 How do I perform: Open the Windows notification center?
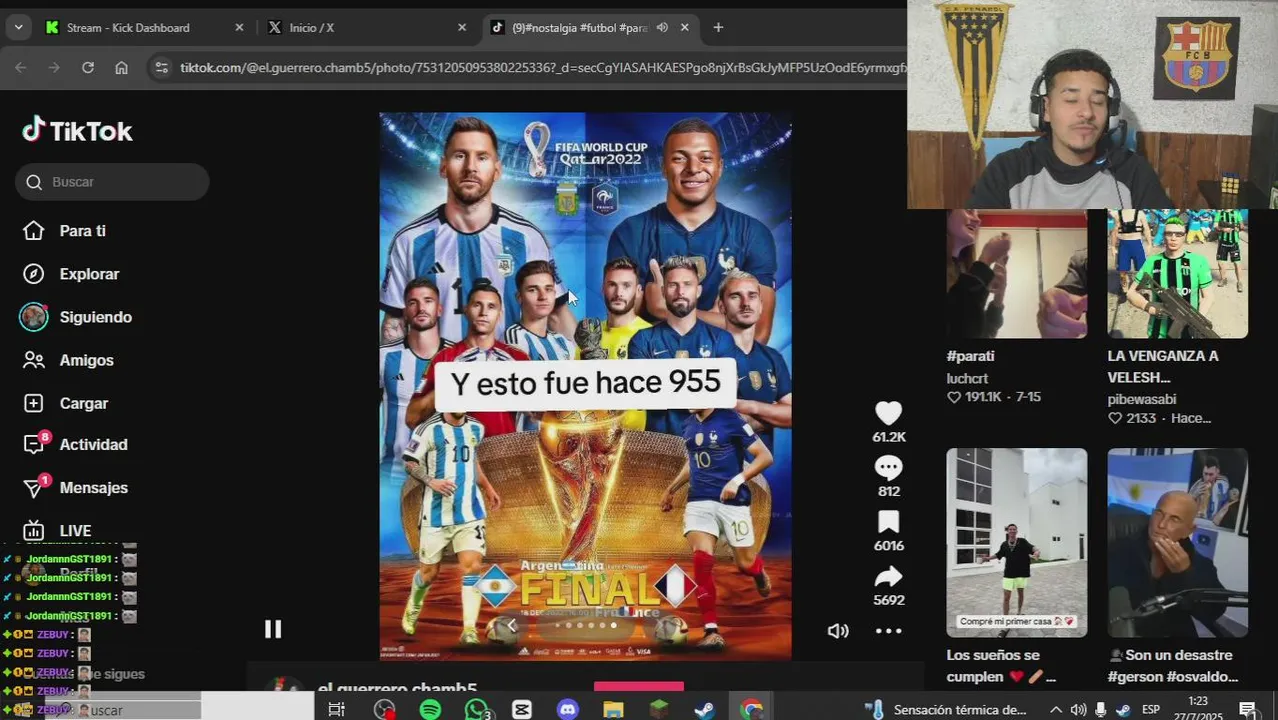pos(1248,710)
